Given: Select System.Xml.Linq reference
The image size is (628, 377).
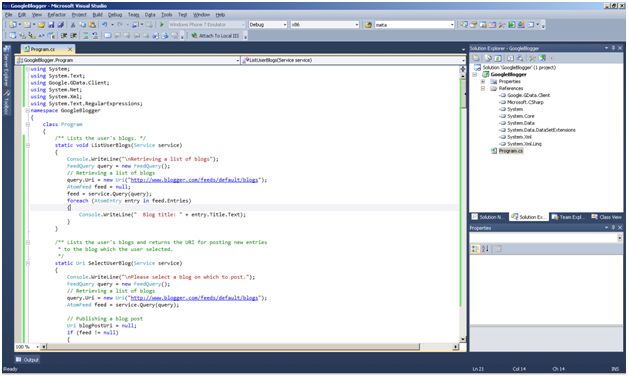Looking at the screenshot, I should pos(524,144).
